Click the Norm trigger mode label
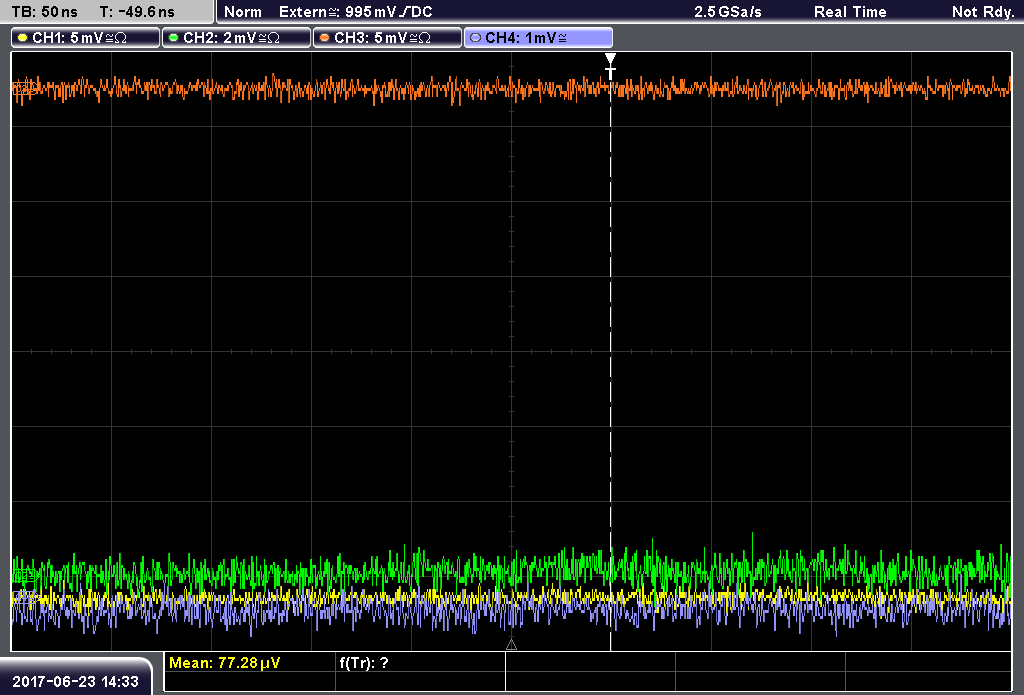Viewport: 1024px width, 695px height. [x=243, y=12]
